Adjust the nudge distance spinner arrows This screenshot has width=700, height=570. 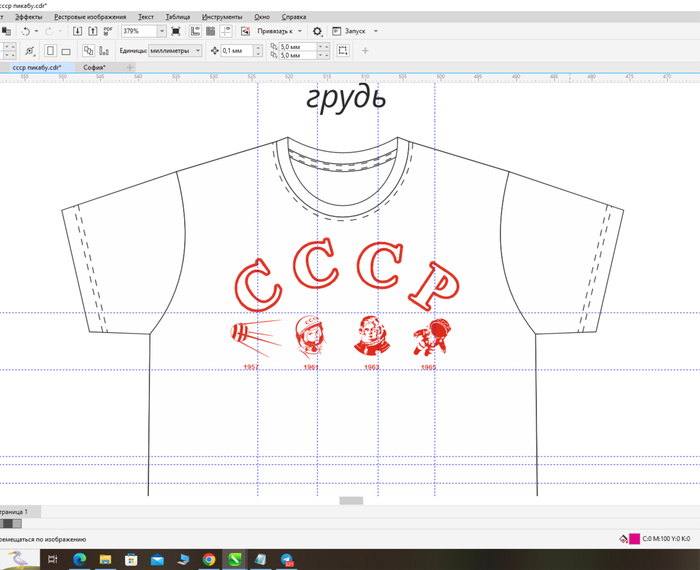click(258, 51)
